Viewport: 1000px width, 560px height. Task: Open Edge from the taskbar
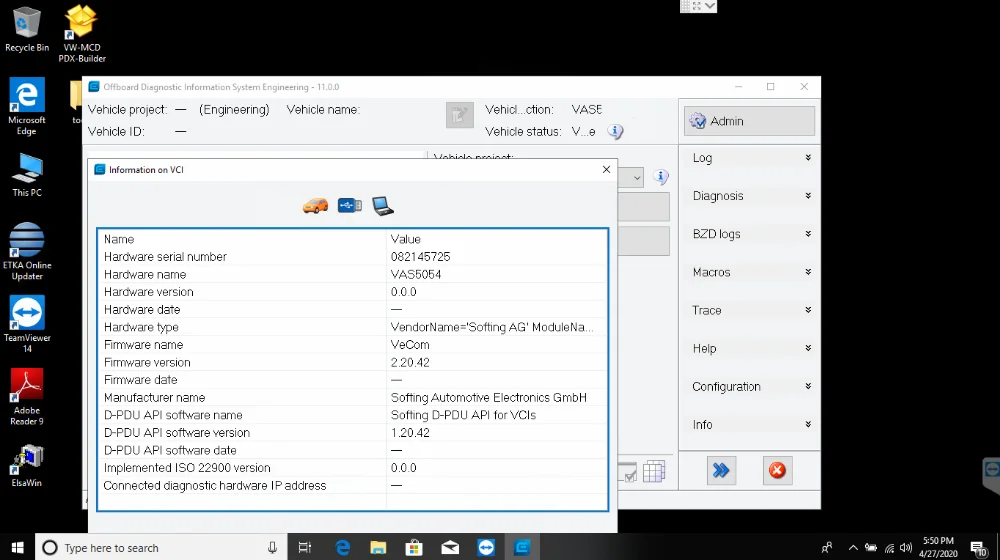[342, 548]
